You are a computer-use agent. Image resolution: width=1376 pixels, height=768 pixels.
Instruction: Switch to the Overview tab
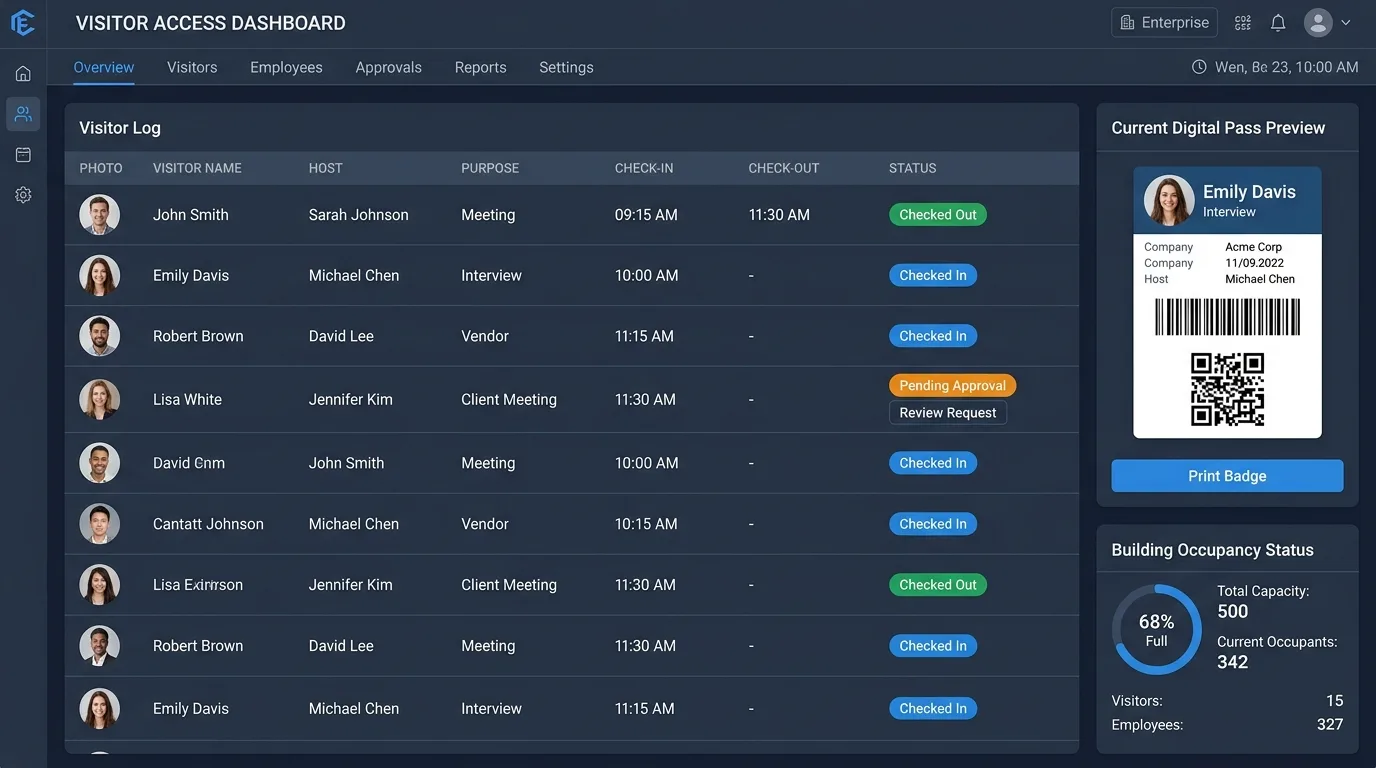104,67
